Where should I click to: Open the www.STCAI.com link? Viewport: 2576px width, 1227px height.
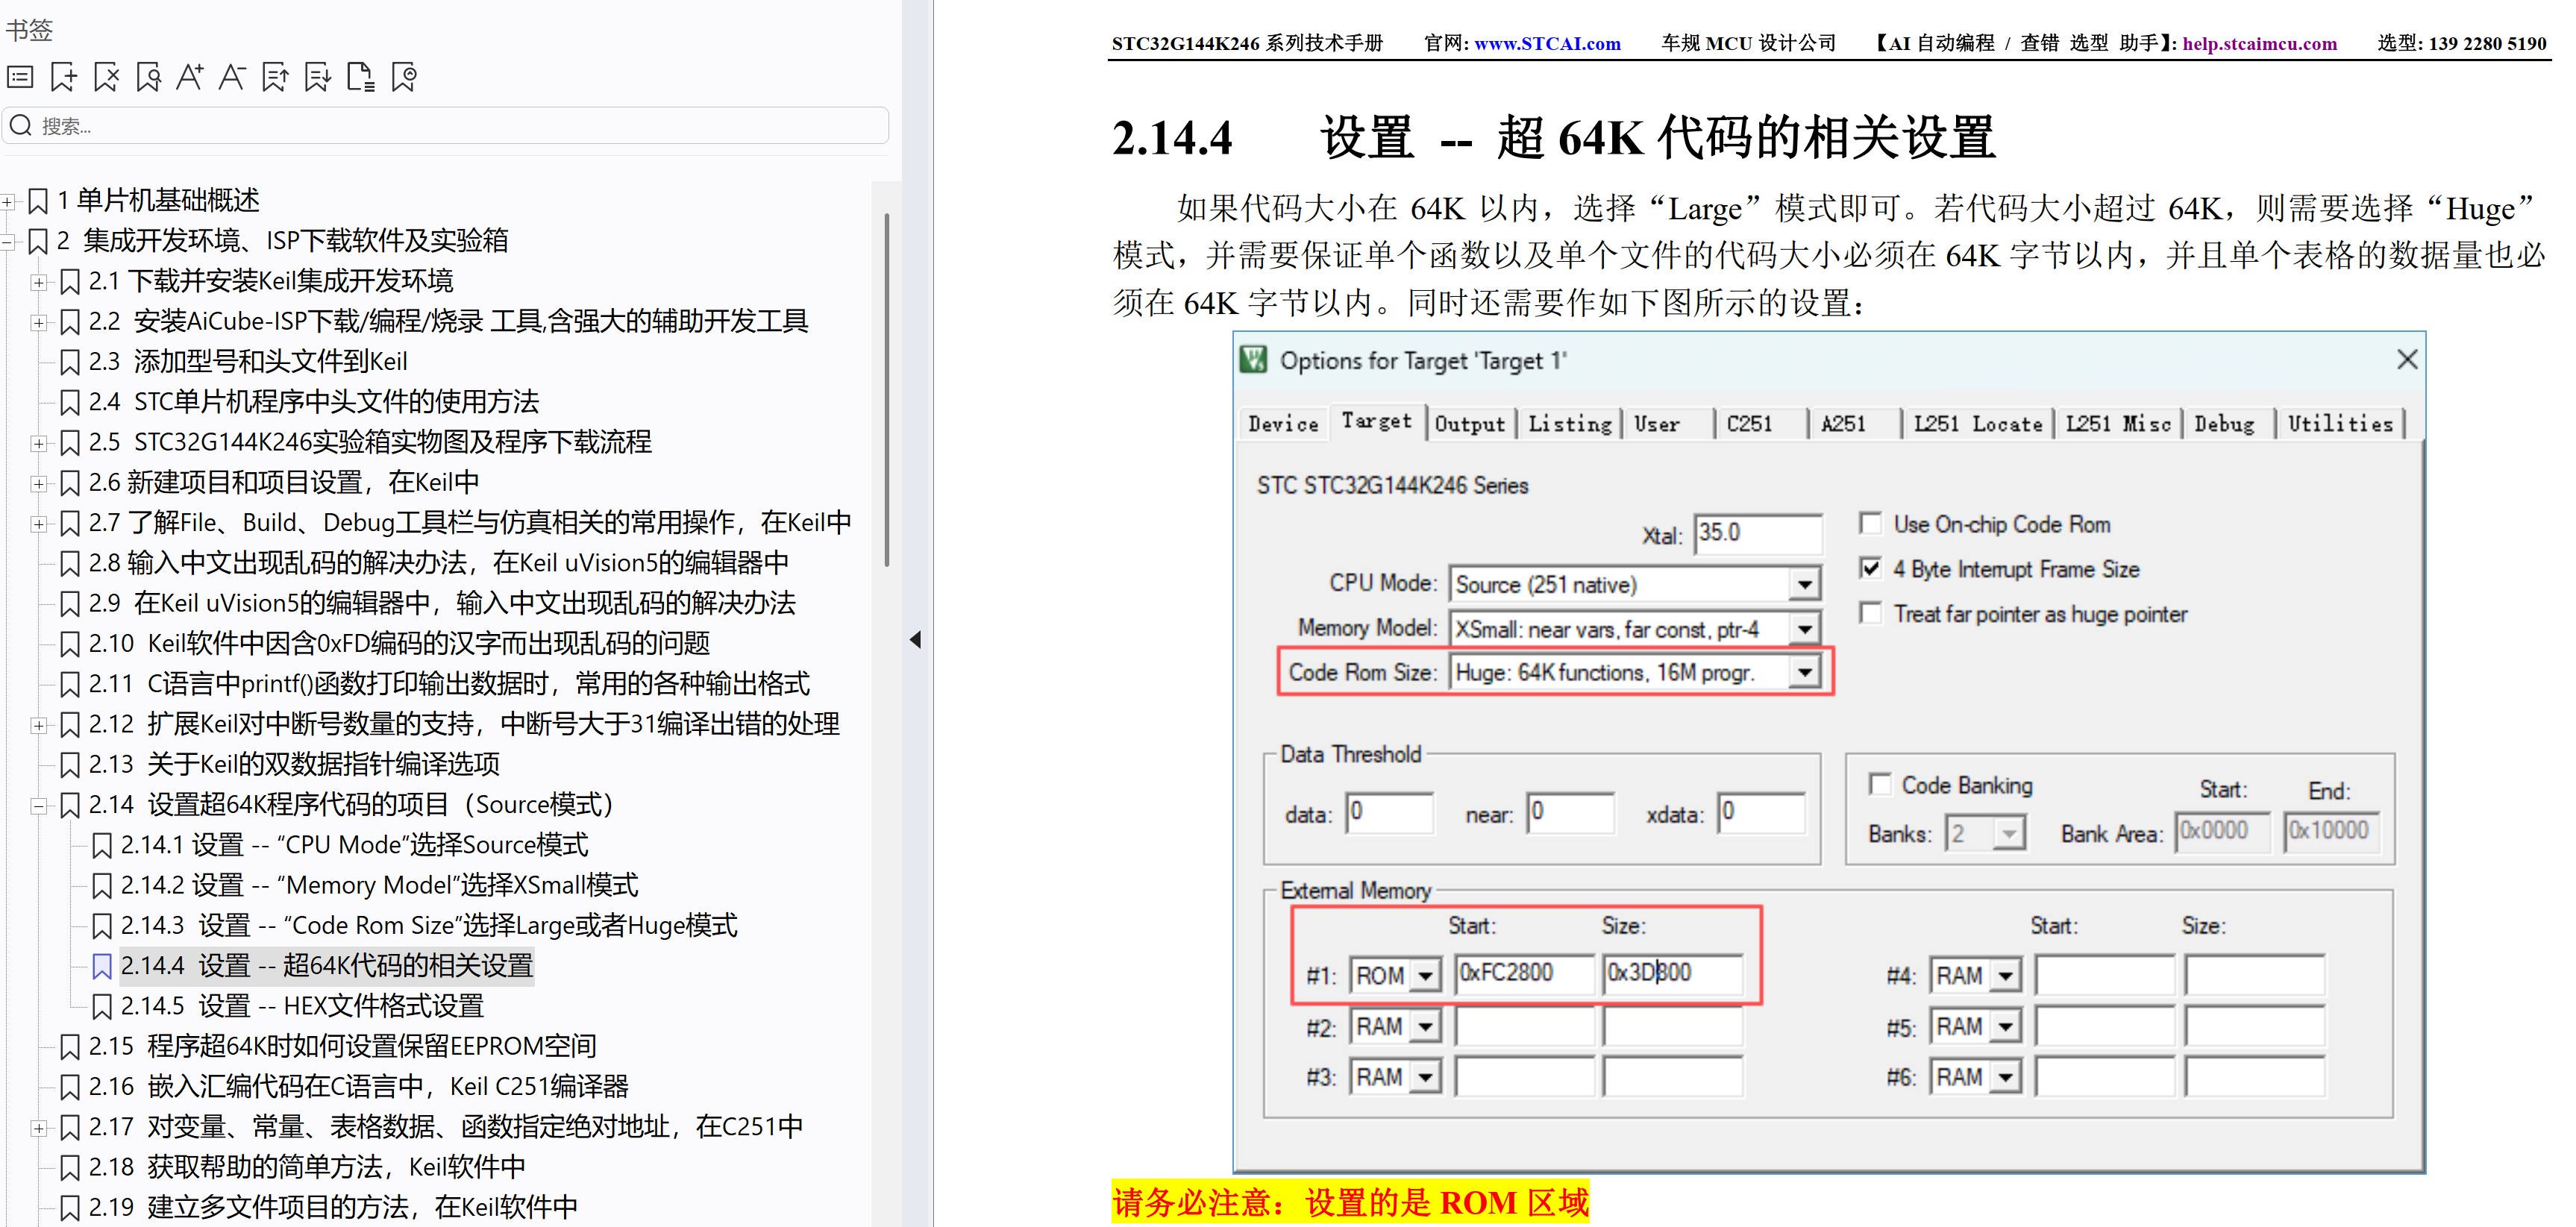(1547, 44)
